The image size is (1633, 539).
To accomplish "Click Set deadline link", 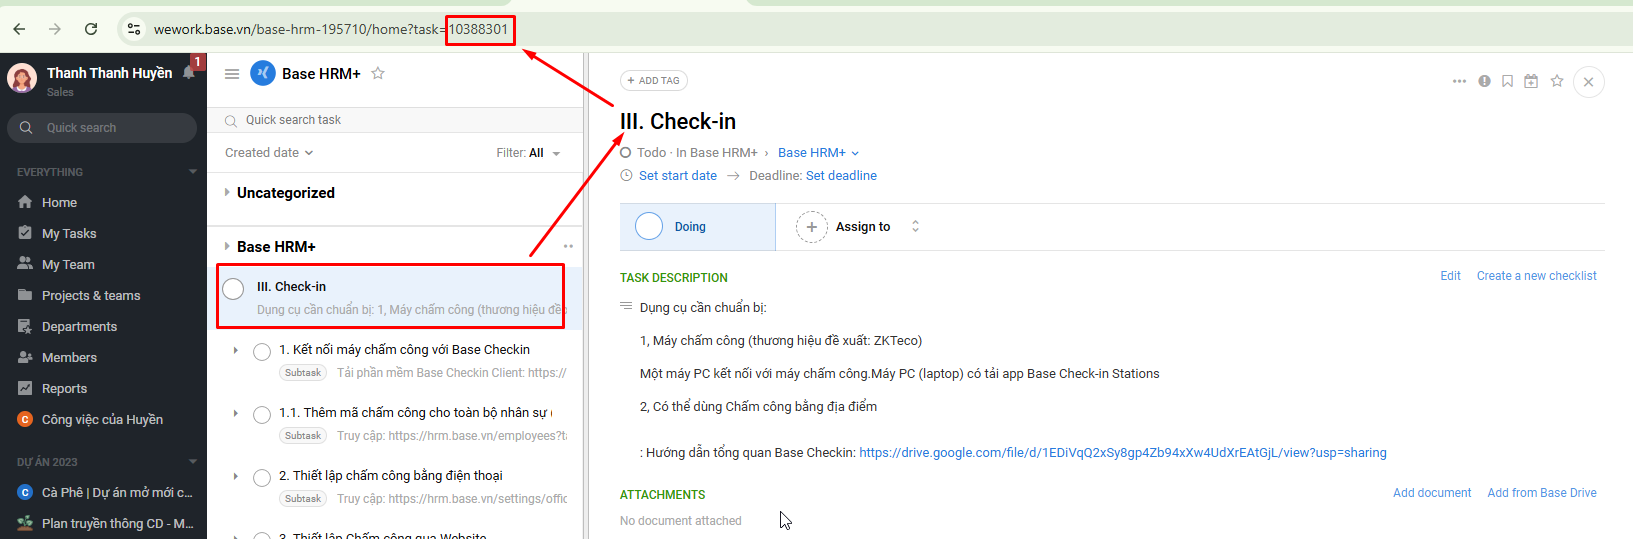I will (x=841, y=176).
